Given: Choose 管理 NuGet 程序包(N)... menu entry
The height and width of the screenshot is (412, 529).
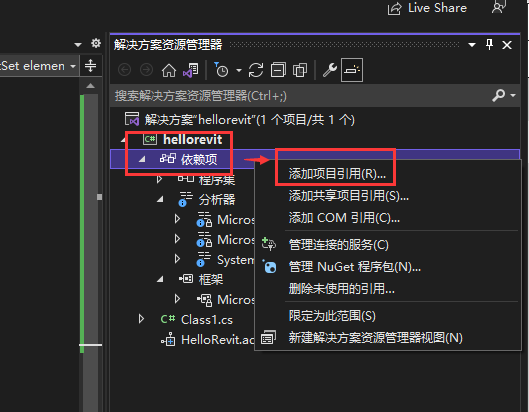Looking at the screenshot, I should pos(355,267).
